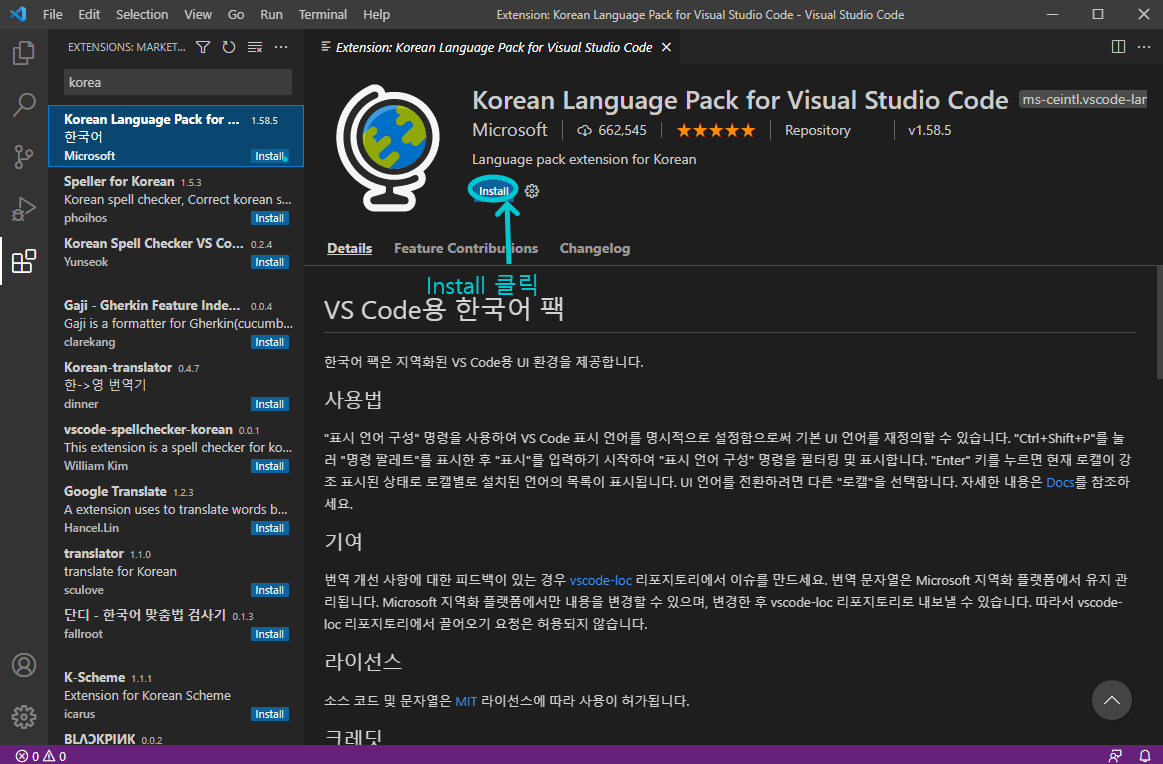Open the Terminal menu
Viewport: 1163px width, 764px height.
[x=323, y=14]
